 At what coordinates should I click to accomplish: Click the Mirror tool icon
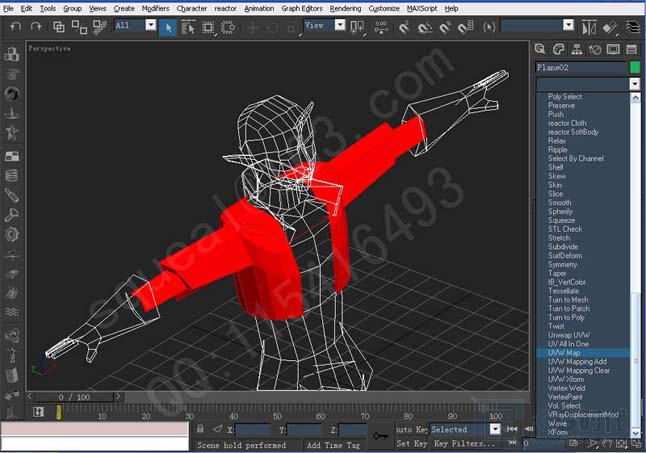pyautogui.click(x=589, y=28)
